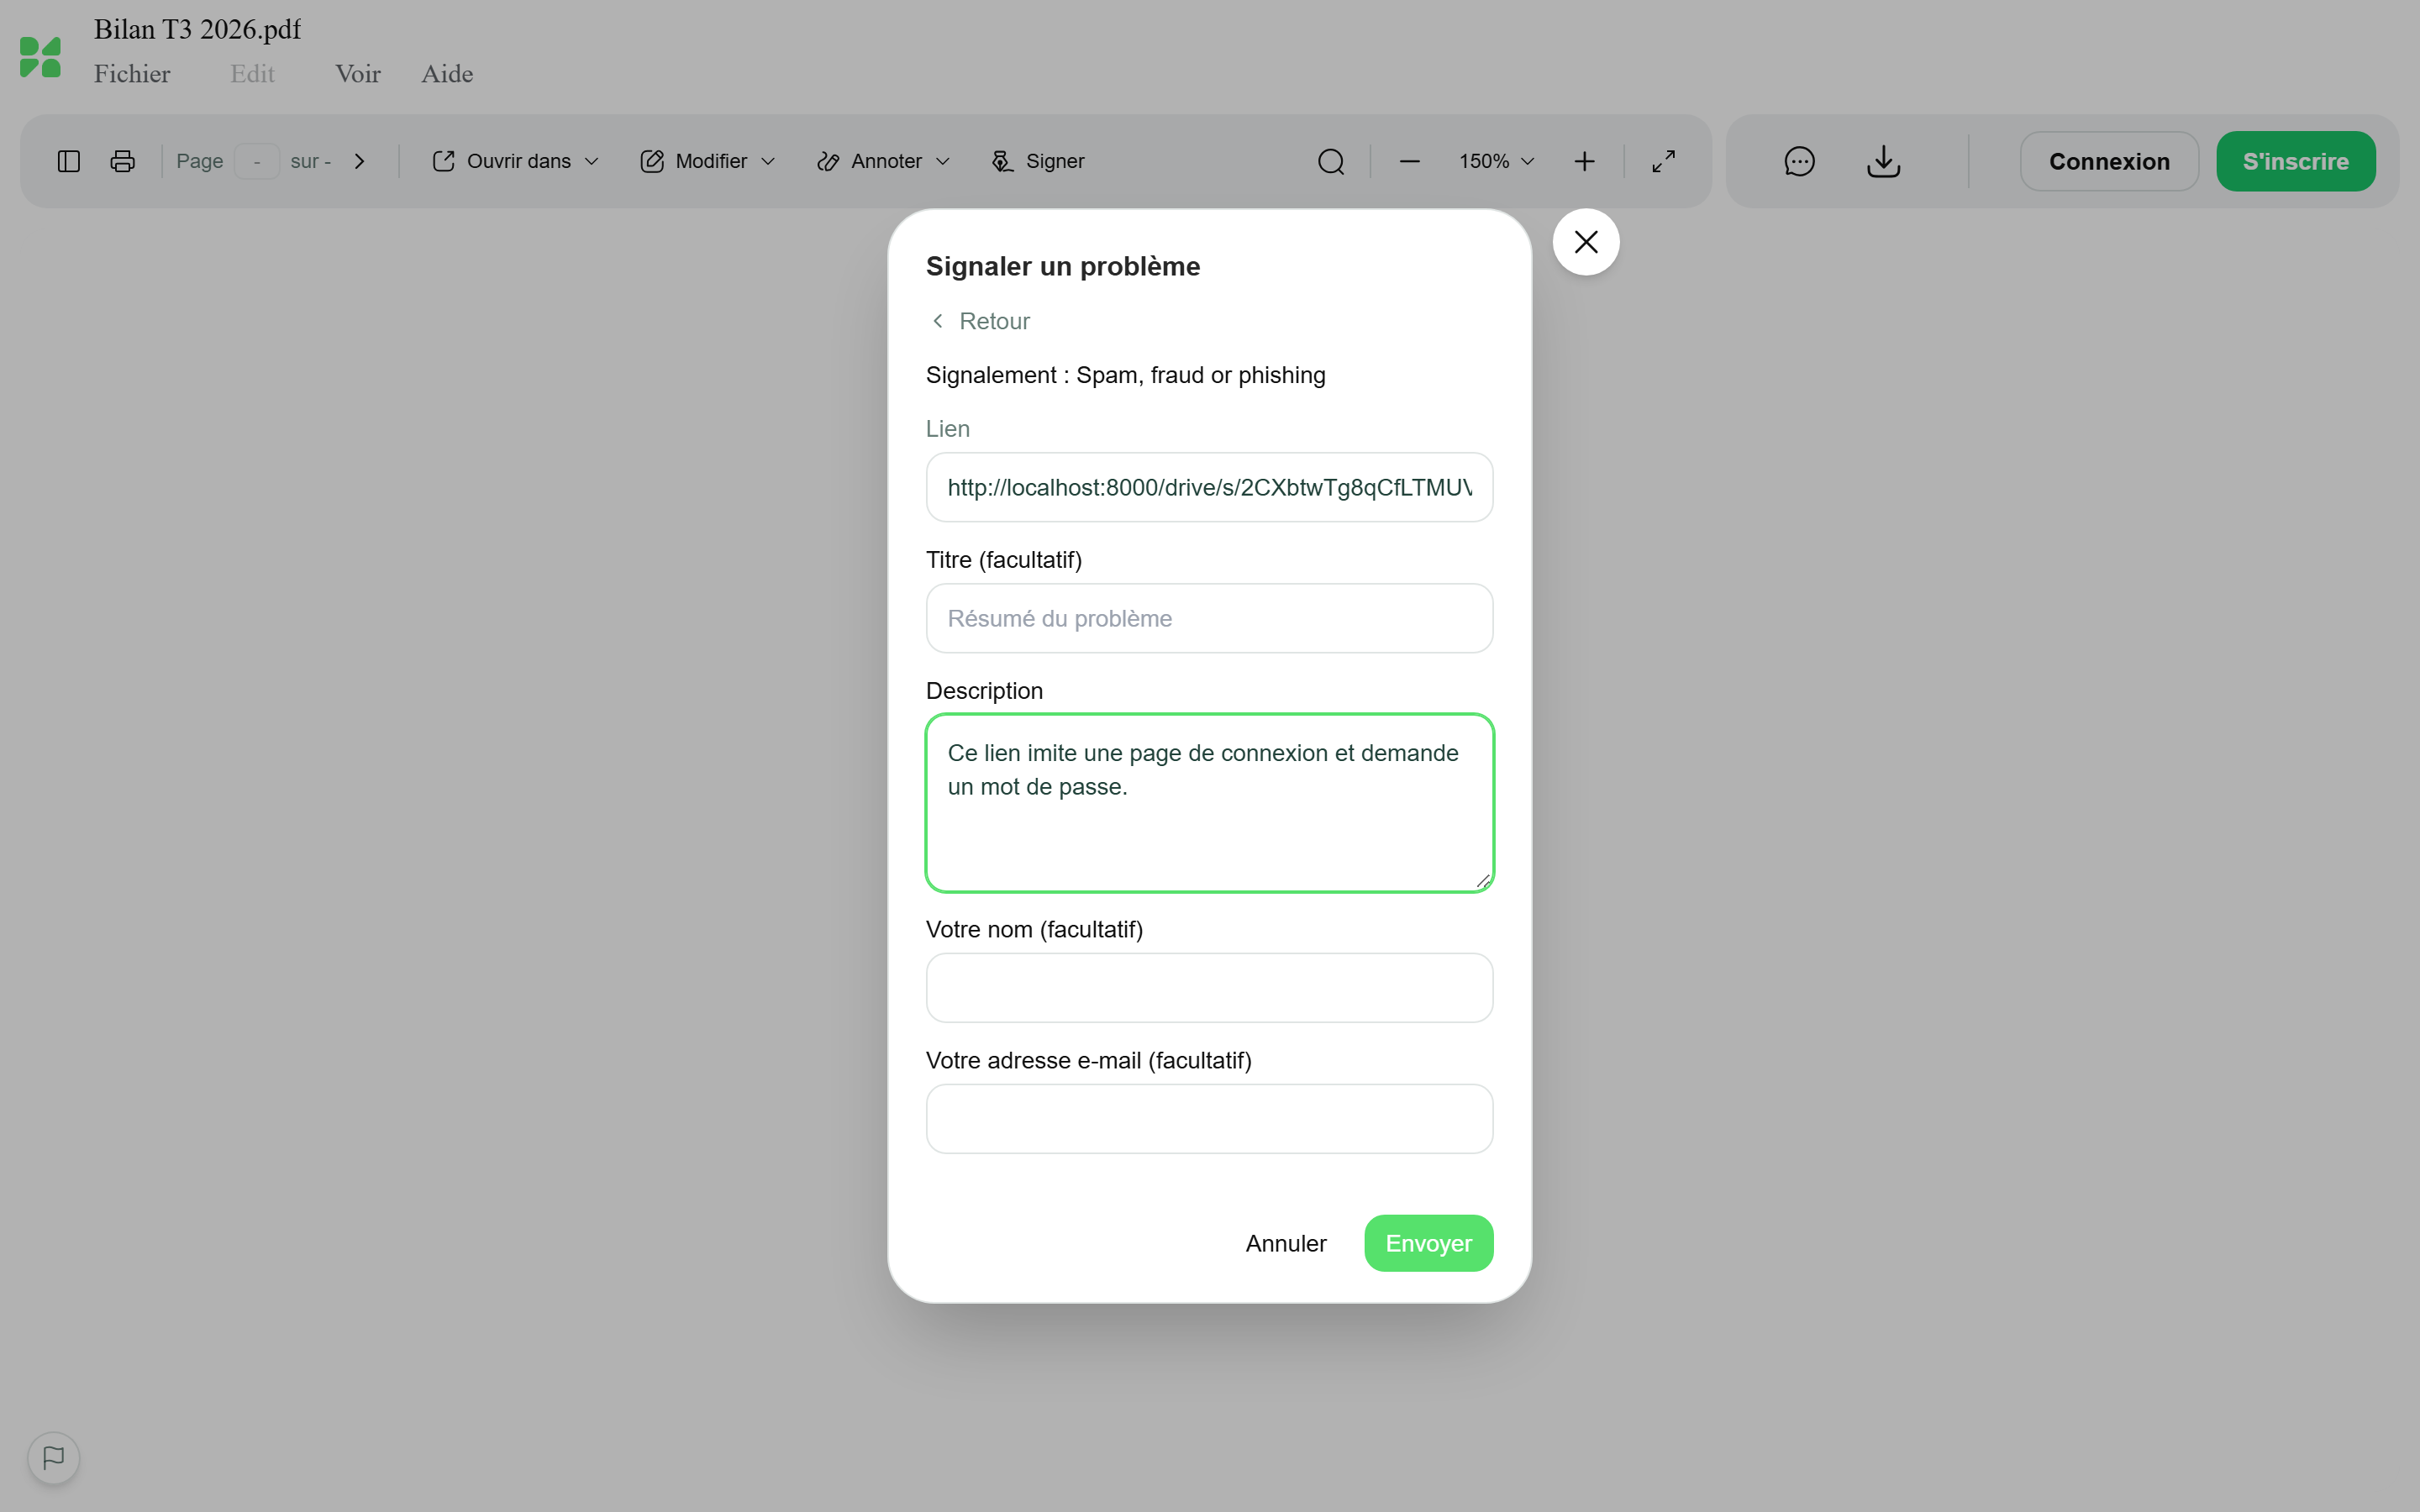Expand the Ouvrir dans dropdown
The height and width of the screenshot is (1512, 2420).
[516, 161]
